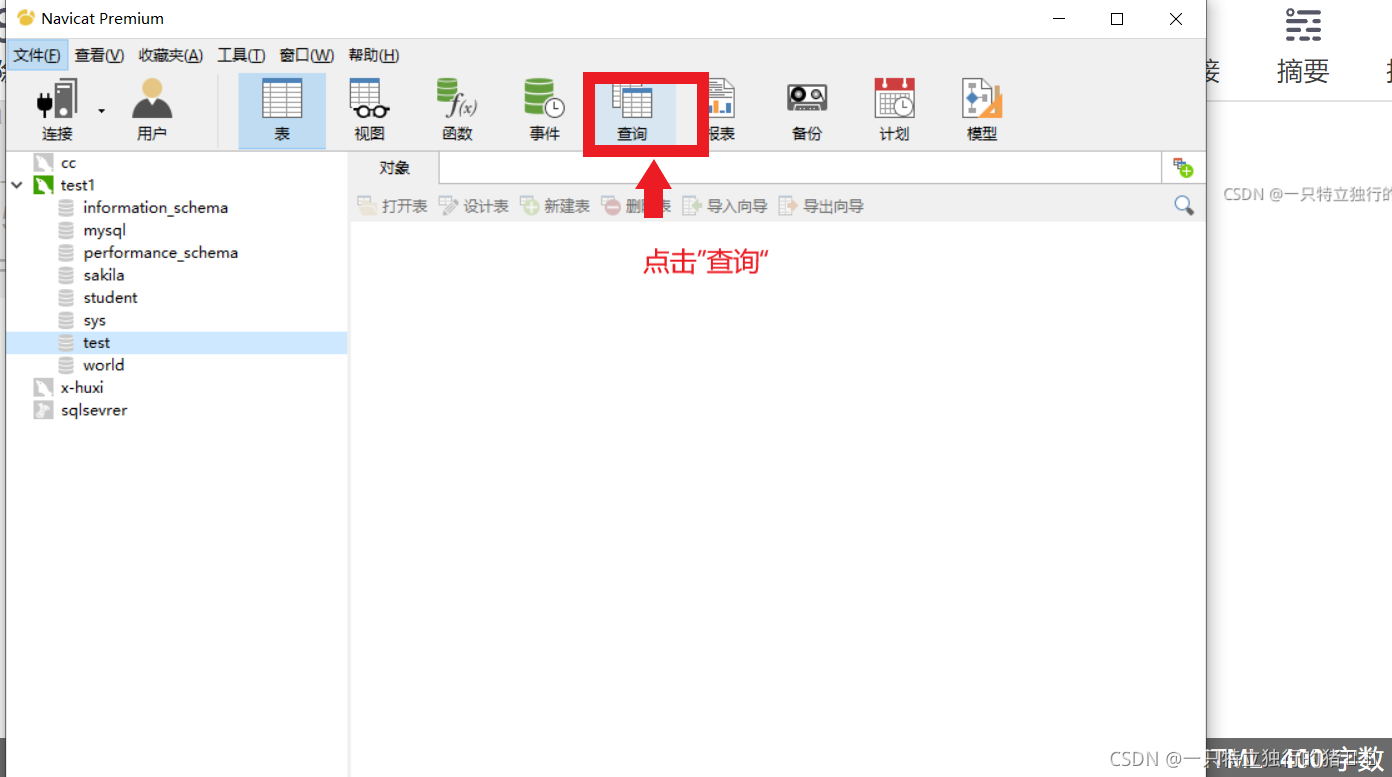This screenshot has width=1392, height=777.
Task: Open the Connection dropdown arrow
Action: click(x=101, y=110)
